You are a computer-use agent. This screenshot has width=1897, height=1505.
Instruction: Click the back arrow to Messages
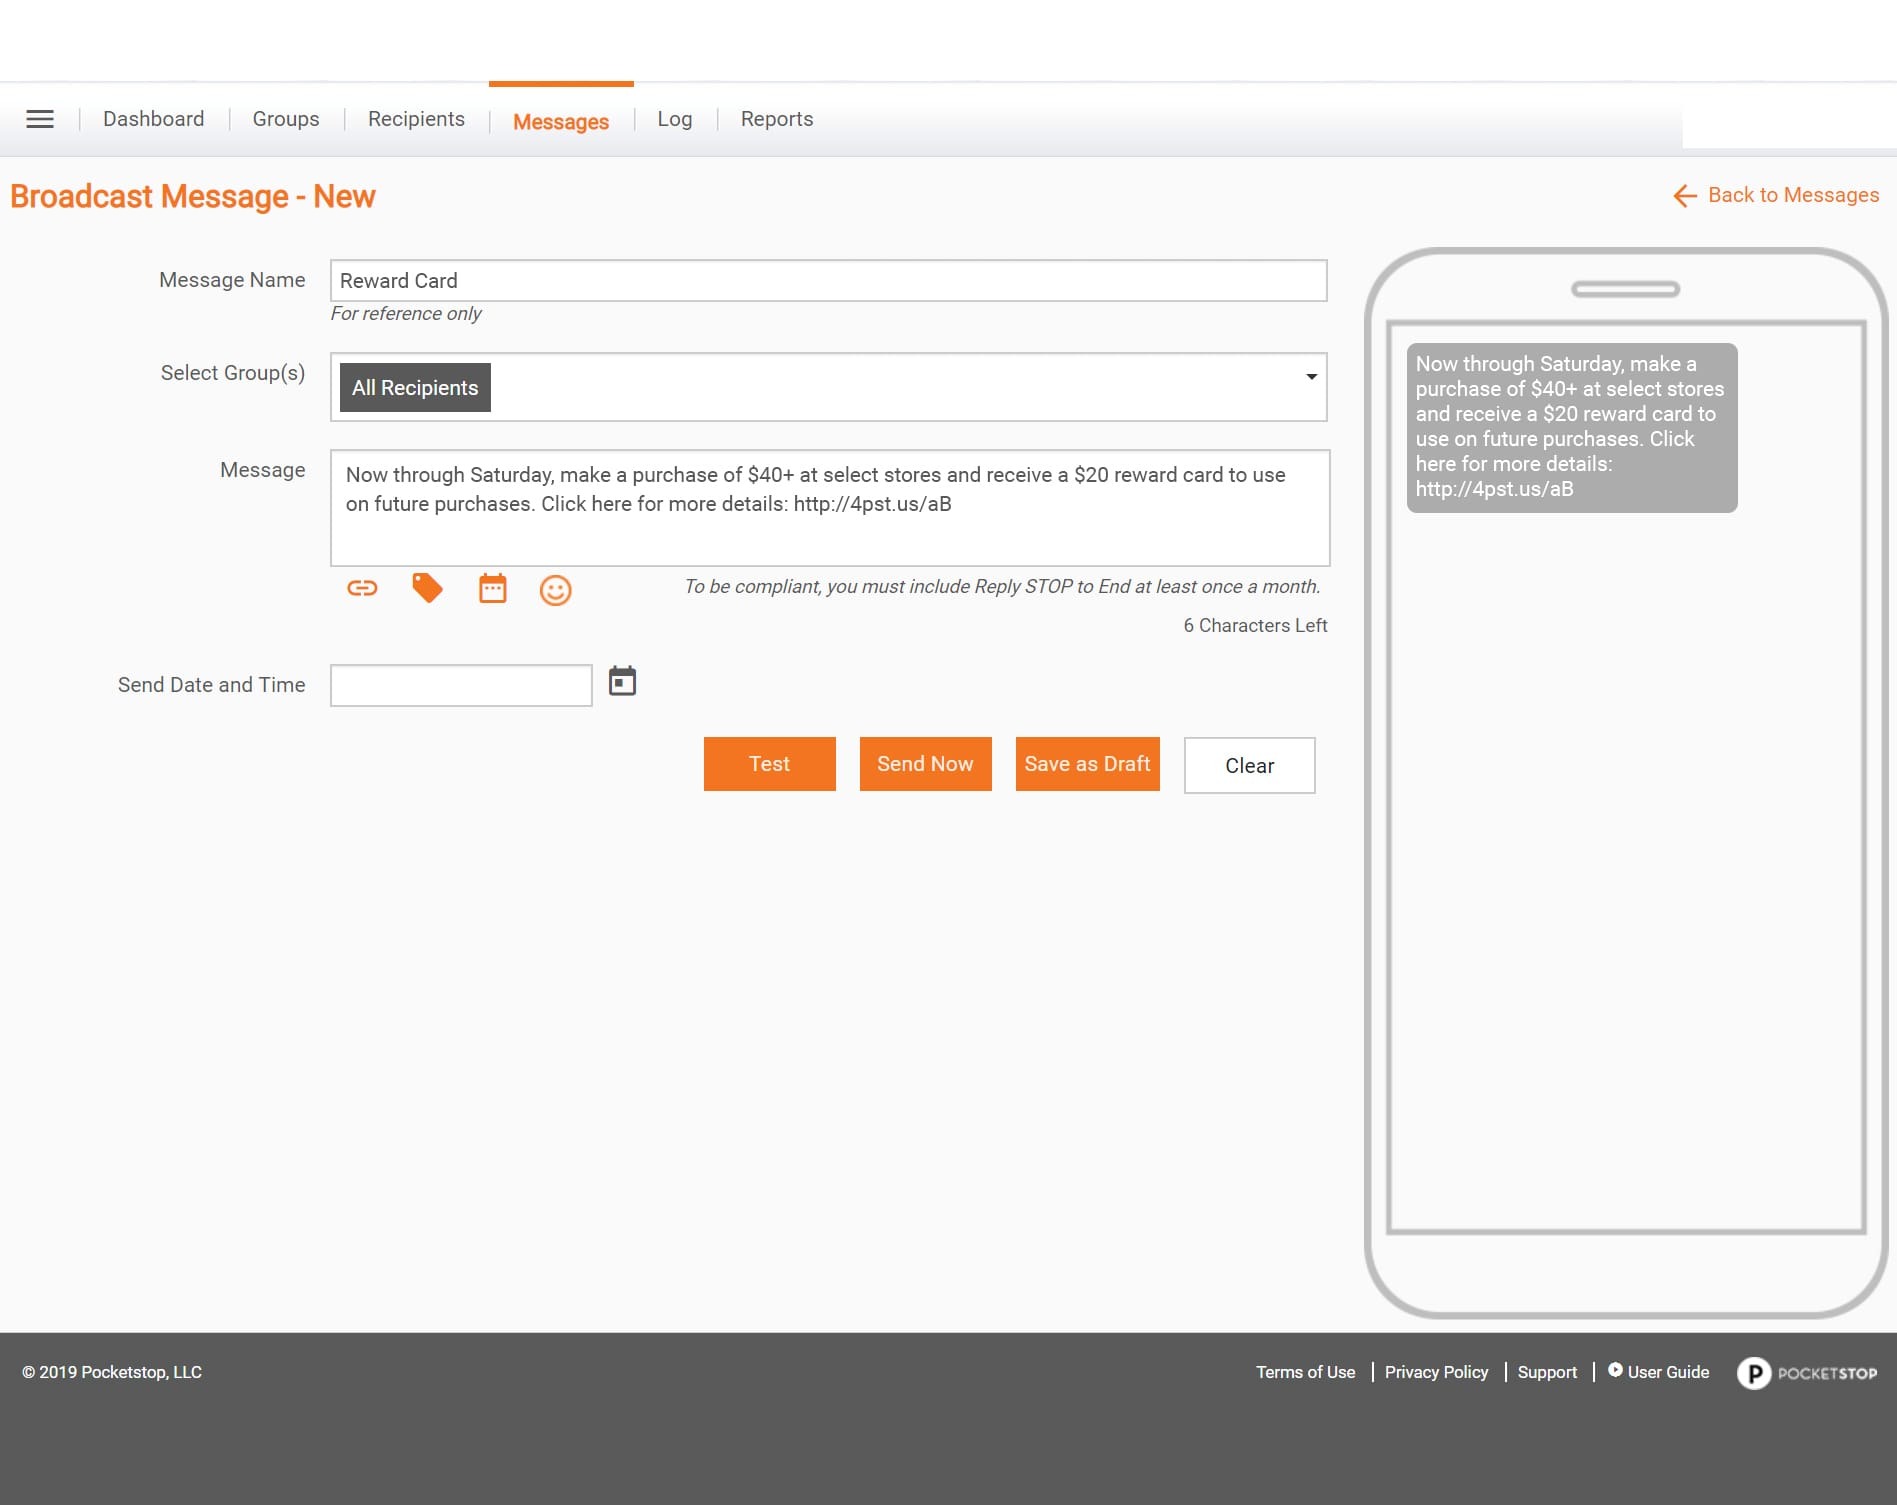click(1685, 196)
